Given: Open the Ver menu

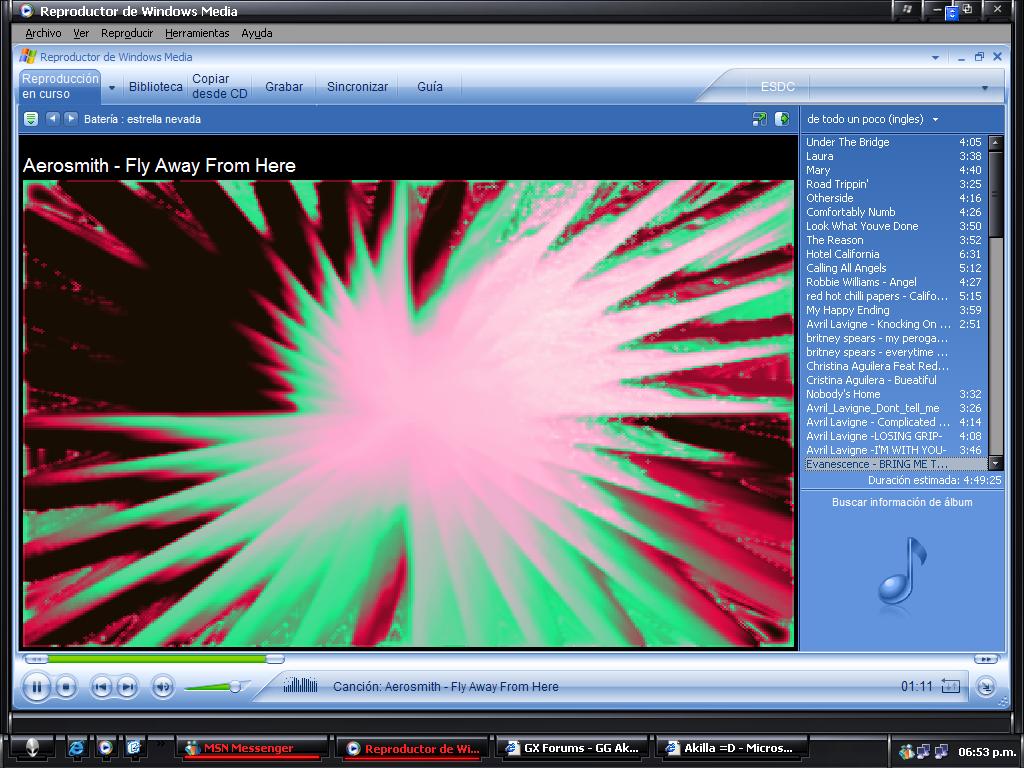Looking at the screenshot, I should pyautogui.click(x=81, y=33).
